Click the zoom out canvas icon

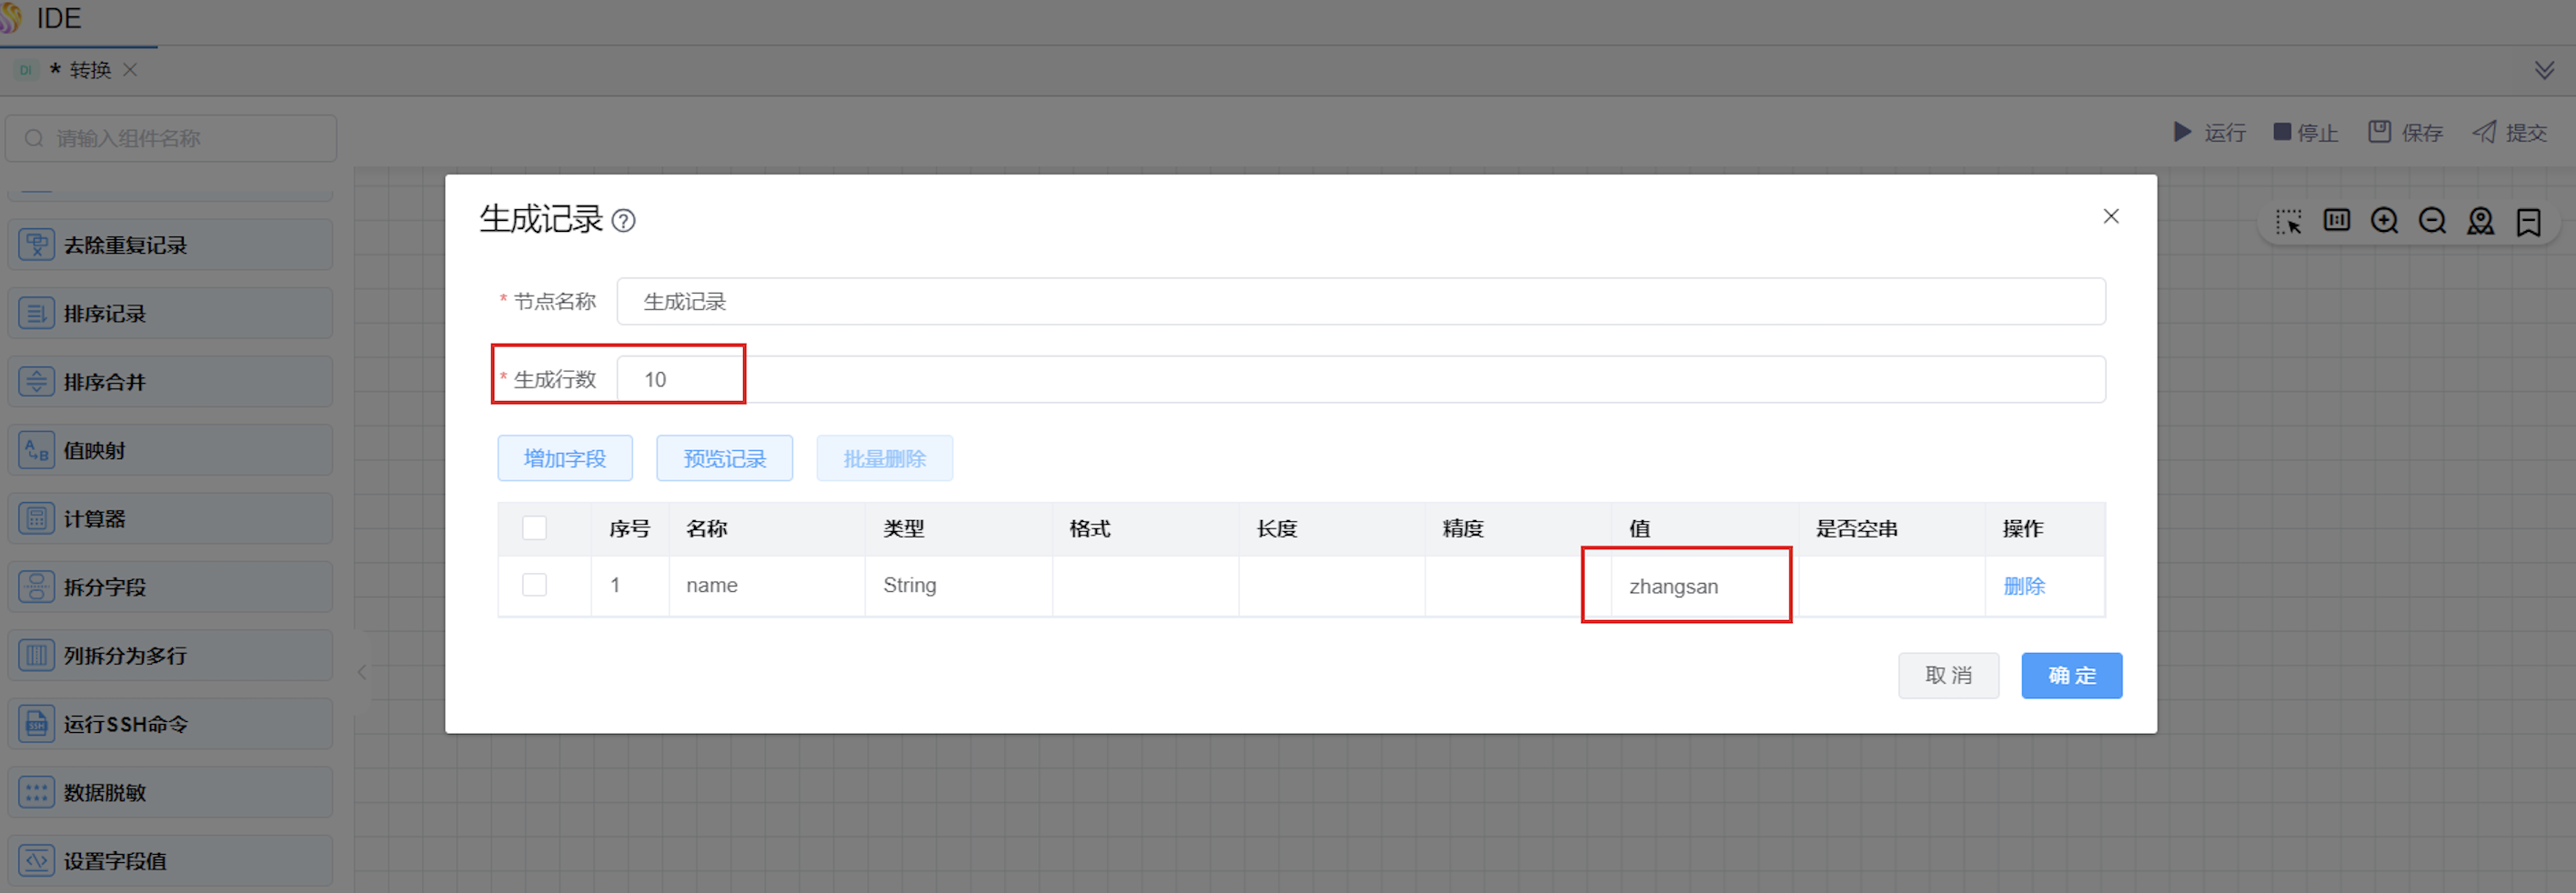pos(2432,221)
